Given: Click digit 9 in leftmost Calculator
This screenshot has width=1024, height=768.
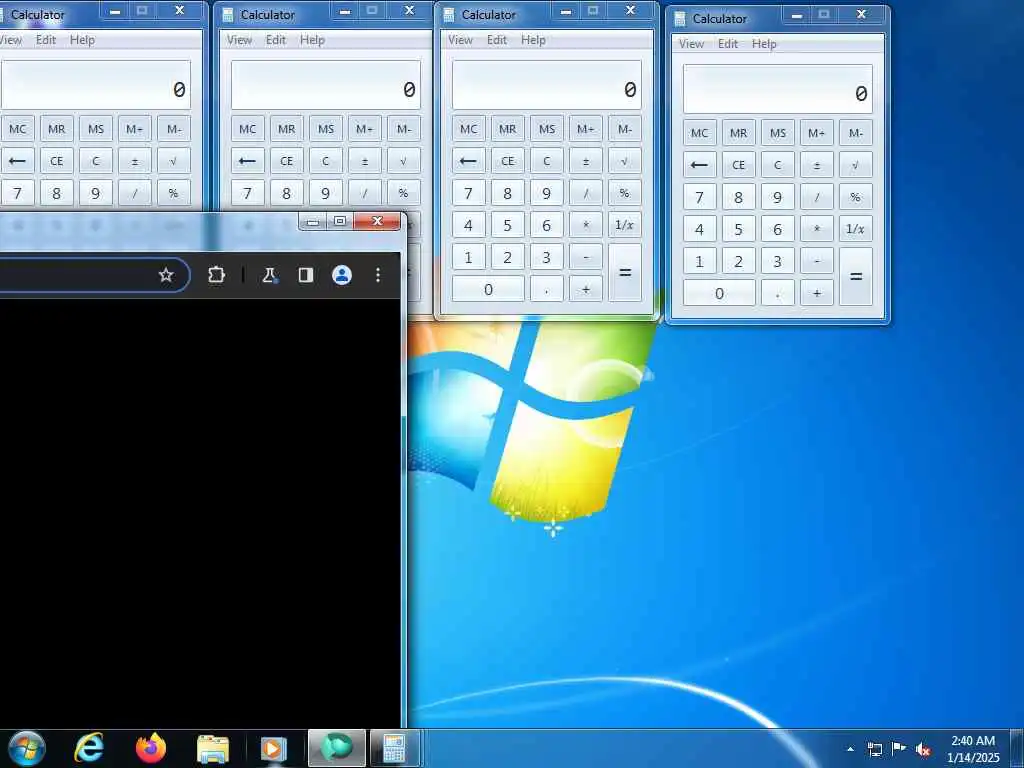Looking at the screenshot, I should [x=95, y=193].
